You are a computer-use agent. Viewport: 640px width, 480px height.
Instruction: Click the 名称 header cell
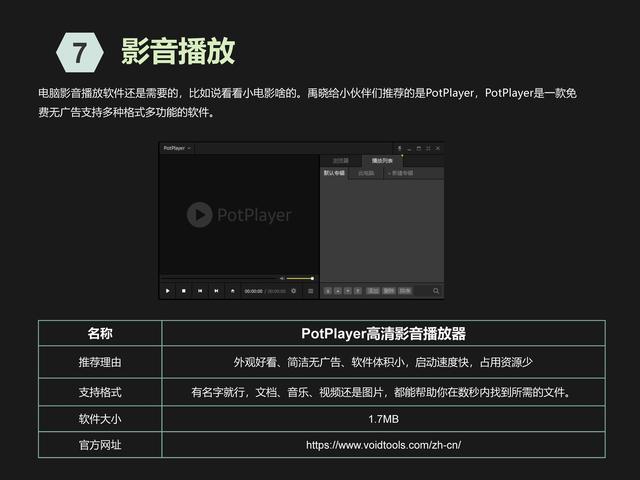[100, 333]
